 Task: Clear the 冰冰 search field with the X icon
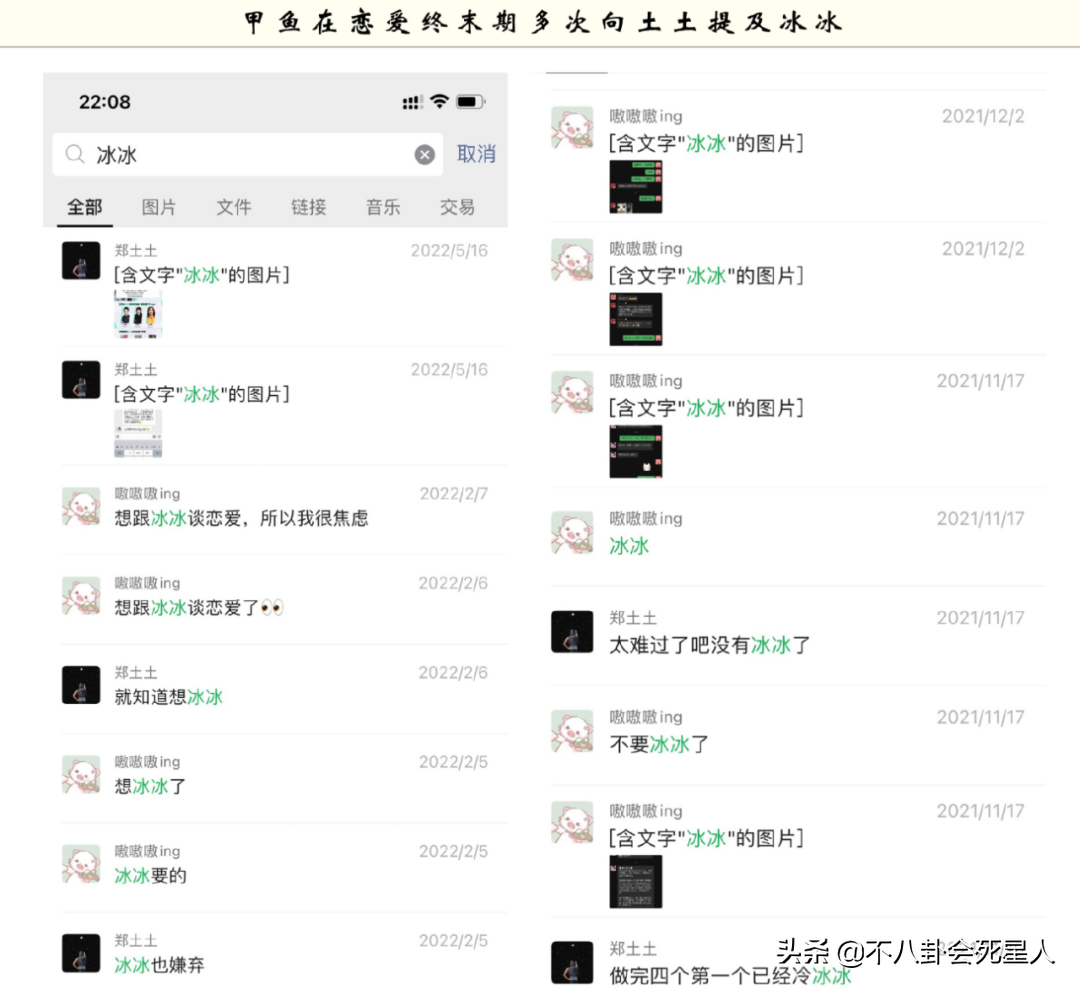tap(424, 154)
